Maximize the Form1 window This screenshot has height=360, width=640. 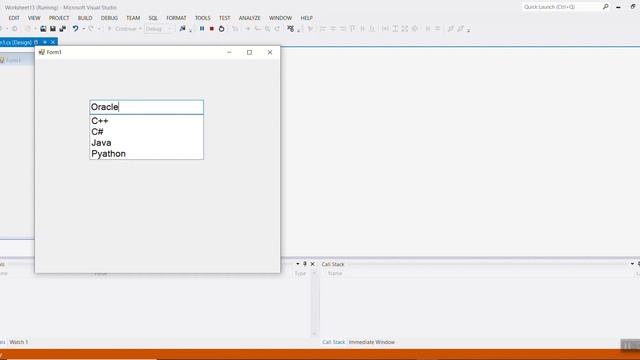[x=249, y=52]
